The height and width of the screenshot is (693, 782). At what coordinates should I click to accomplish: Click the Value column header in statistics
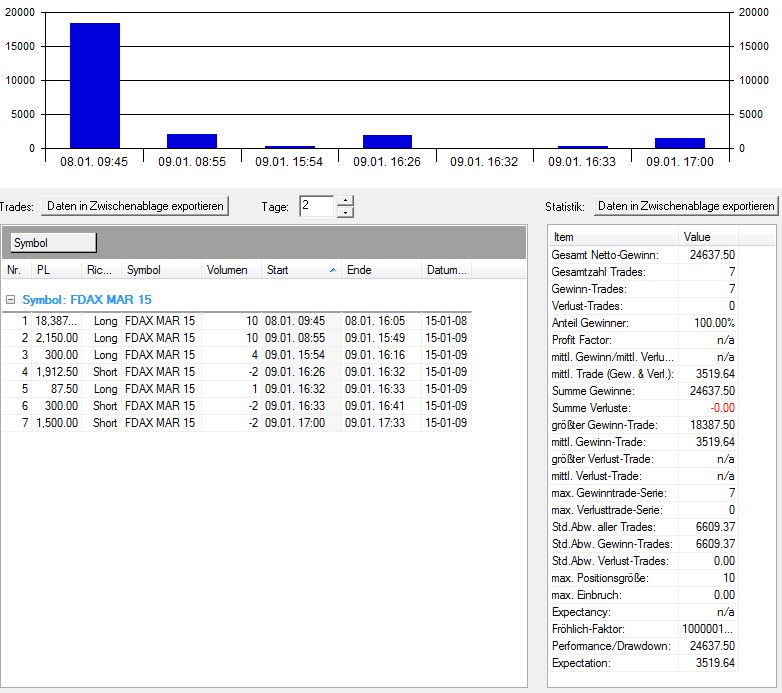pyautogui.click(x=708, y=237)
